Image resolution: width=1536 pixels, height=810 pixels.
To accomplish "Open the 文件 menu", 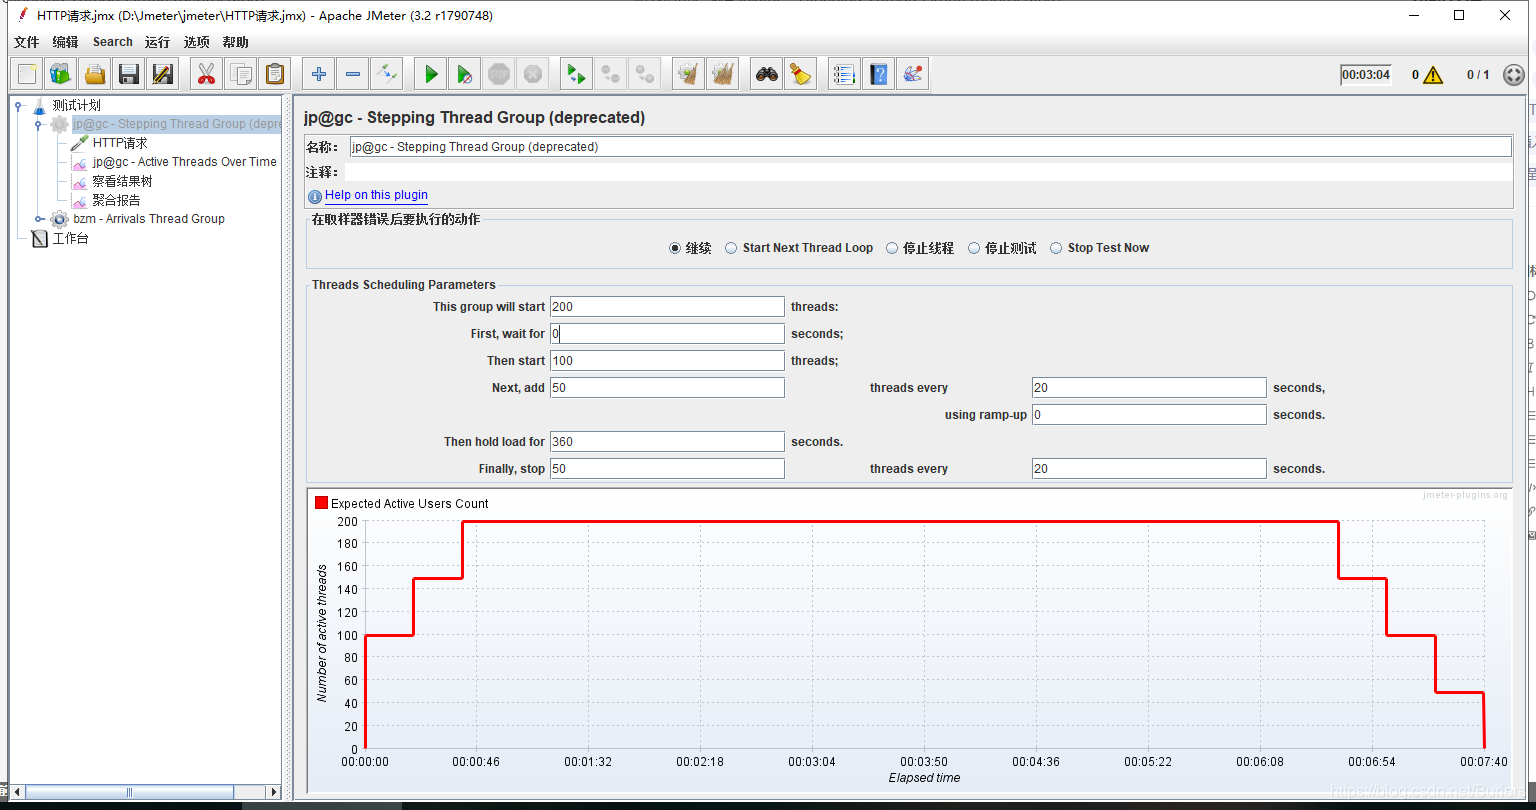I will [x=26, y=42].
